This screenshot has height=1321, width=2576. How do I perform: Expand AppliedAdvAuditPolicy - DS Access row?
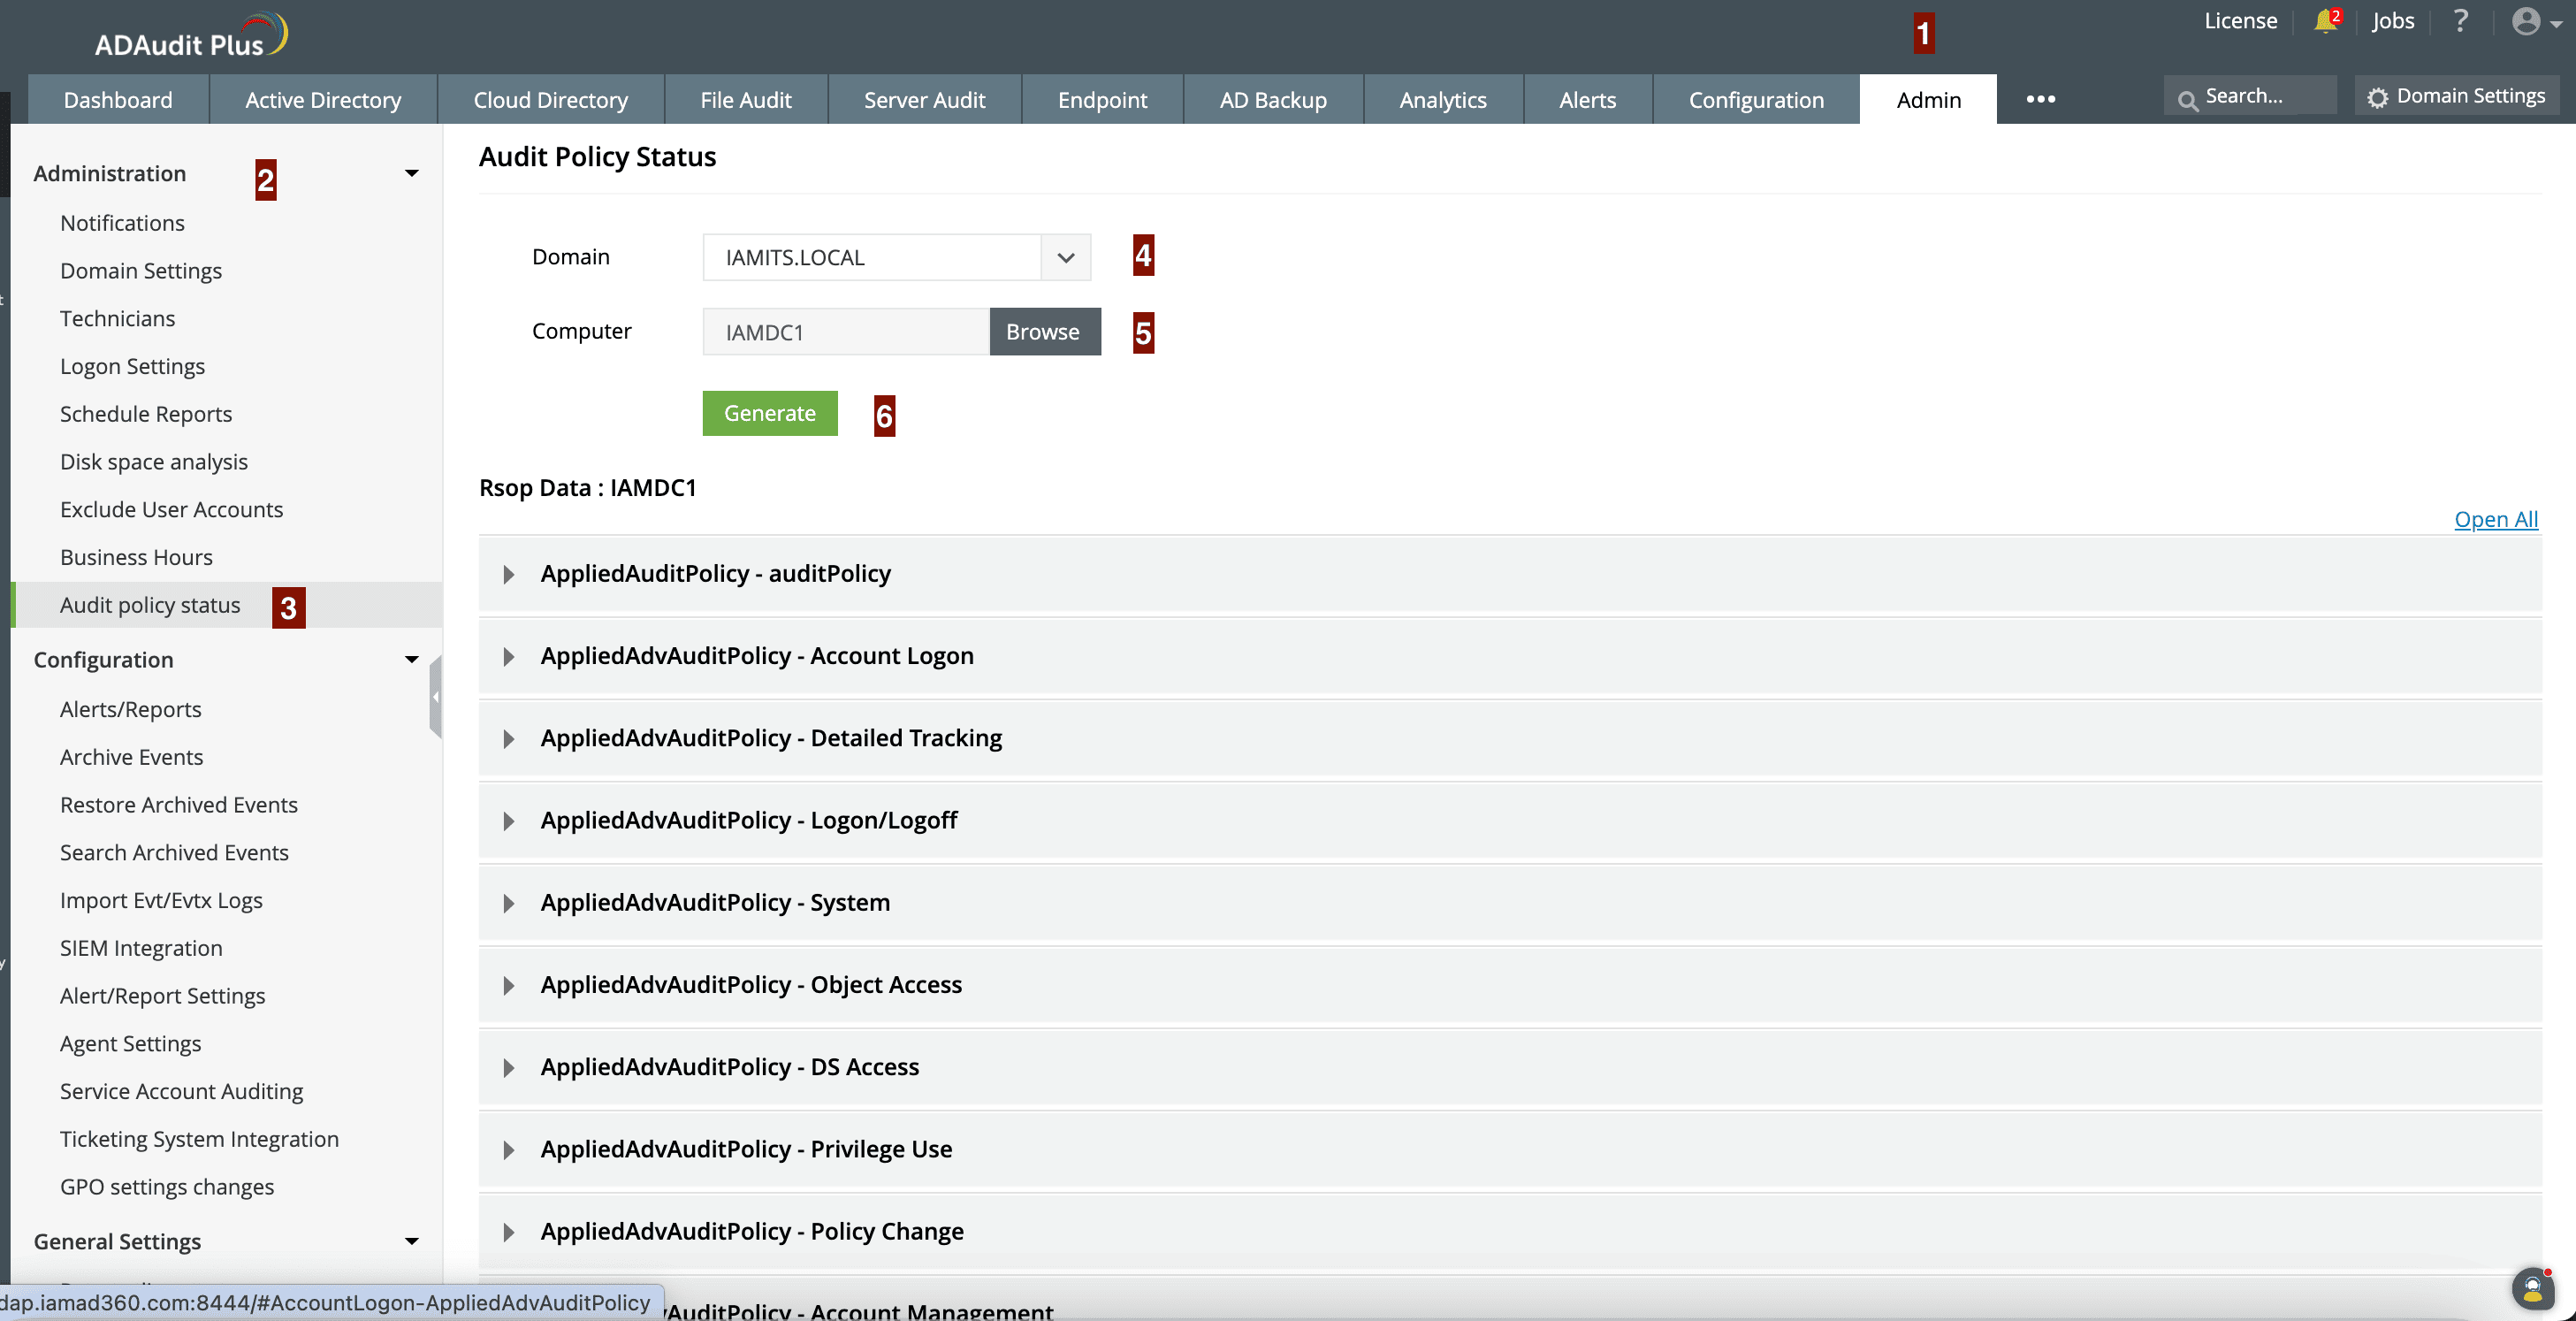pos(509,1068)
